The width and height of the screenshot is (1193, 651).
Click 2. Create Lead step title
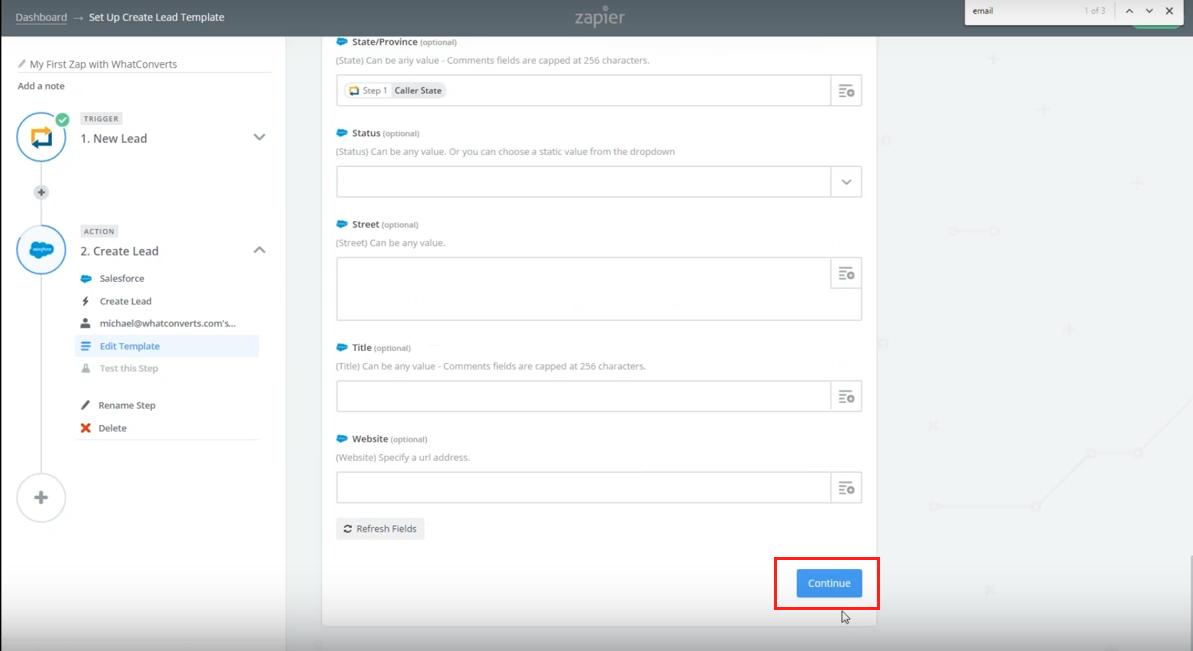coord(119,251)
